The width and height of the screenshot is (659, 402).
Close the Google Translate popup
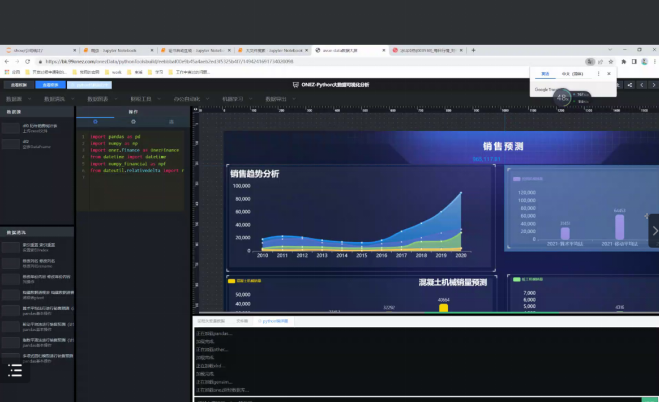coord(610,73)
